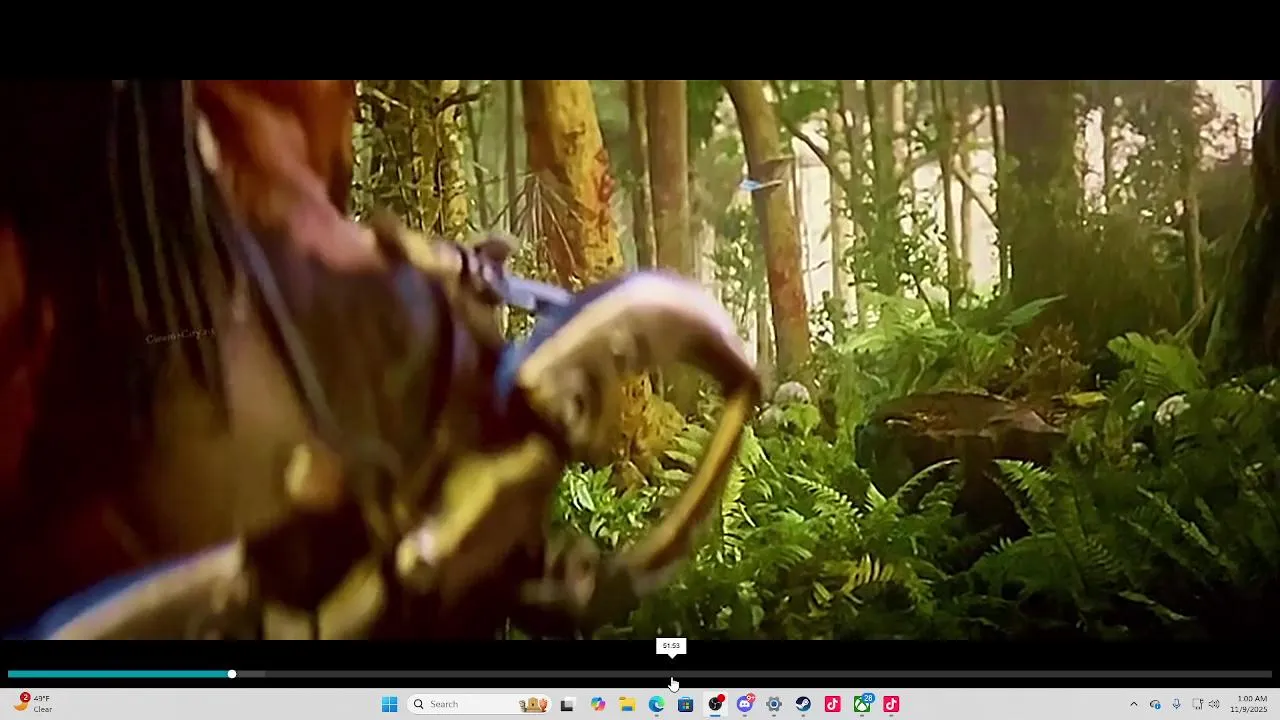Open Steam from the taskbar
Screen dimensions: 1280x720
[803, 704]
